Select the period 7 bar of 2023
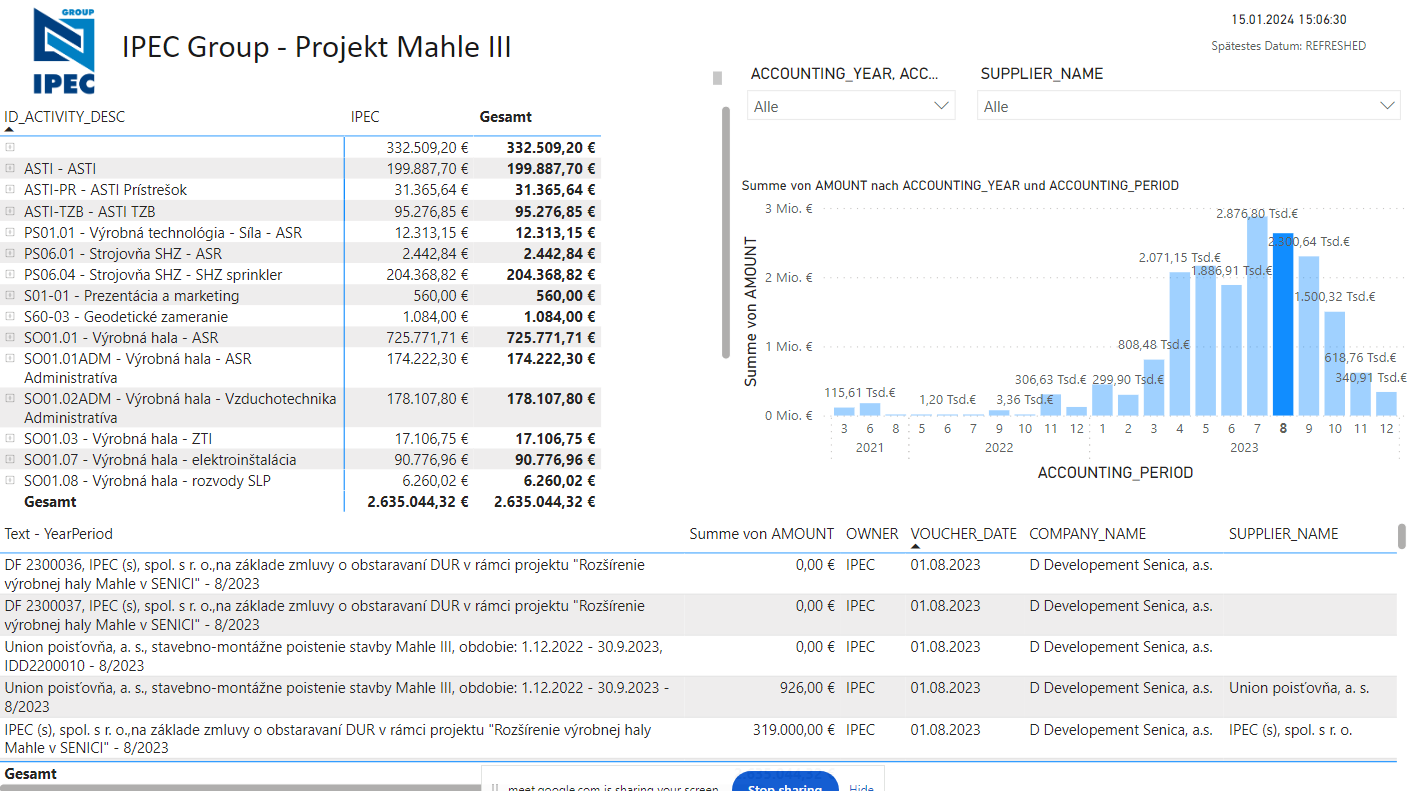The height and width of the screenshot is (791, 1415). pyautogui.click(x=1257, y=316)
